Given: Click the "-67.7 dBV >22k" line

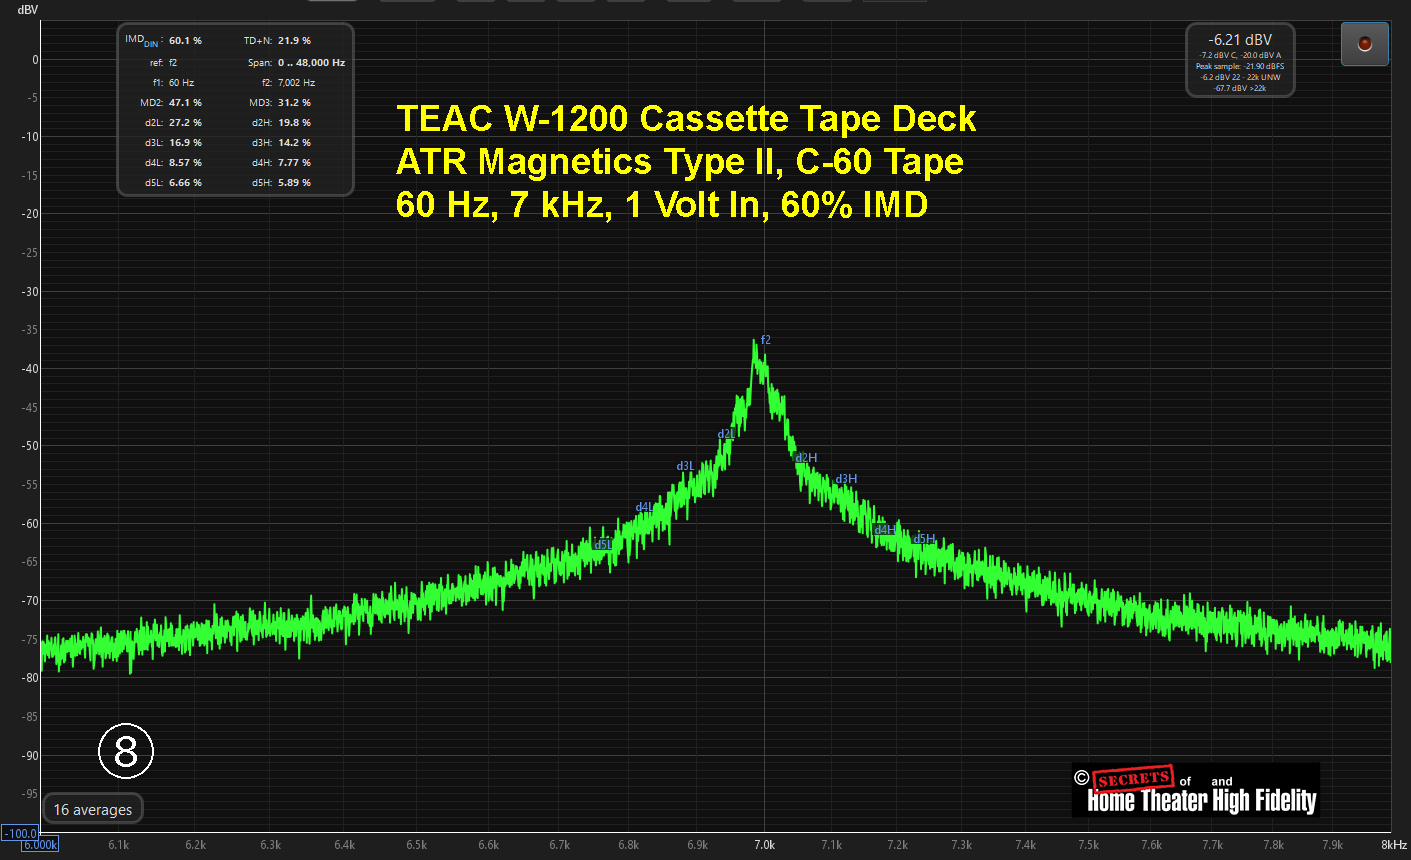Looking at the screenshot, I should pos(1240,88).
